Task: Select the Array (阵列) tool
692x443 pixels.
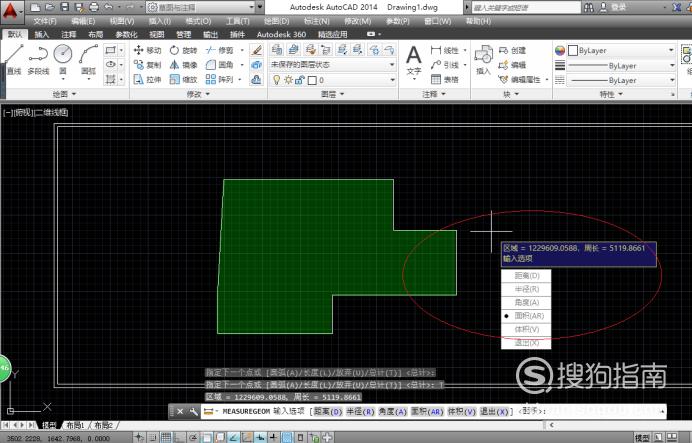Action: pos(220,79)
